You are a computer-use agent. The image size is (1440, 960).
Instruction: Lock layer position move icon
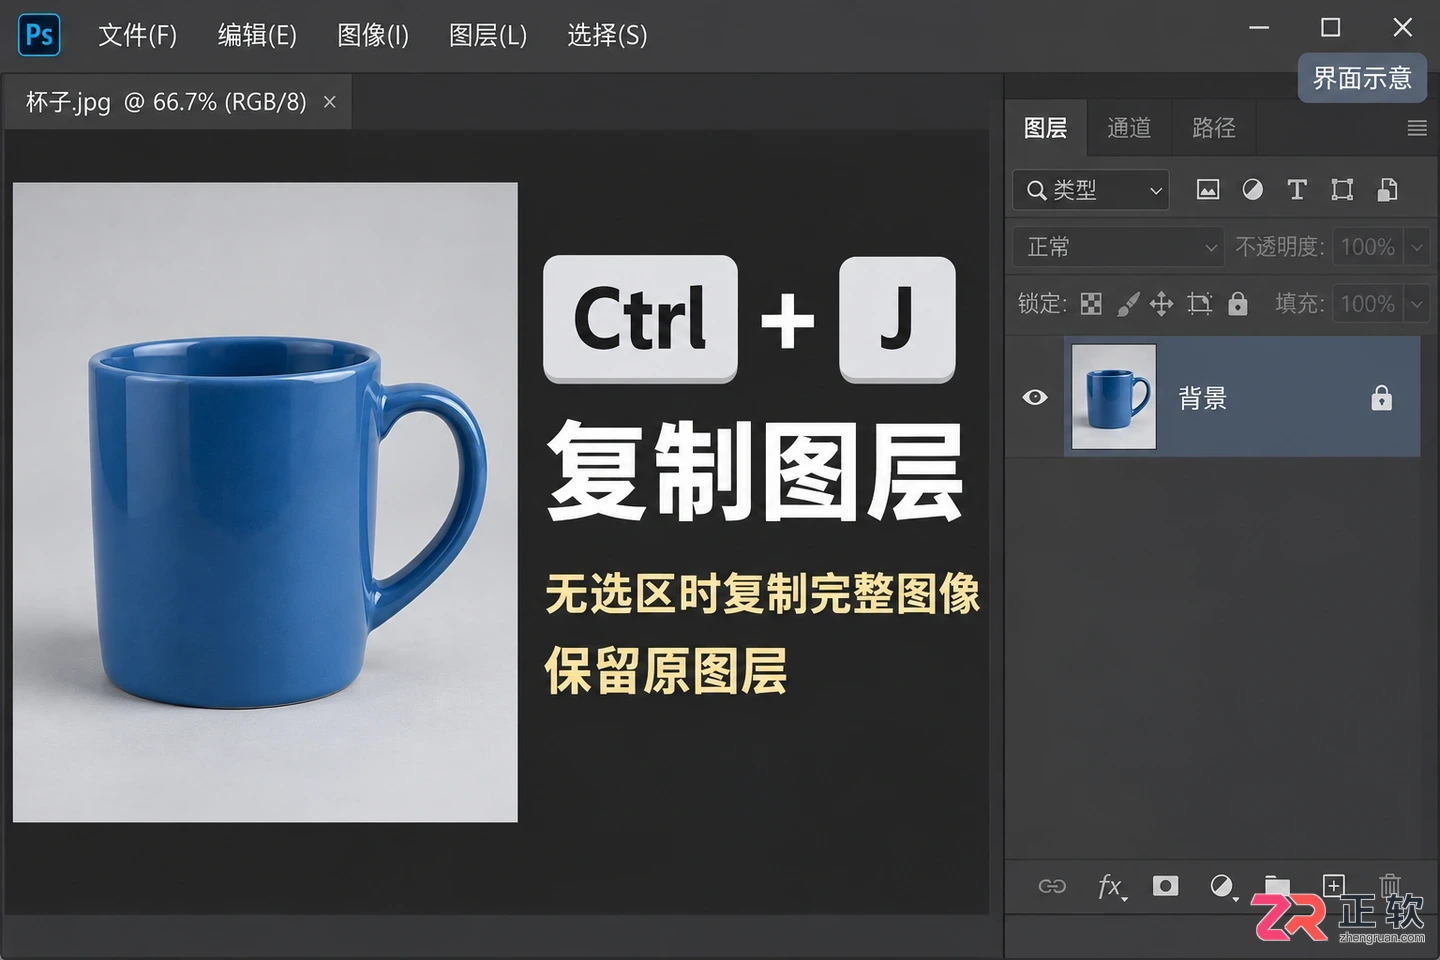point(1161,304)
